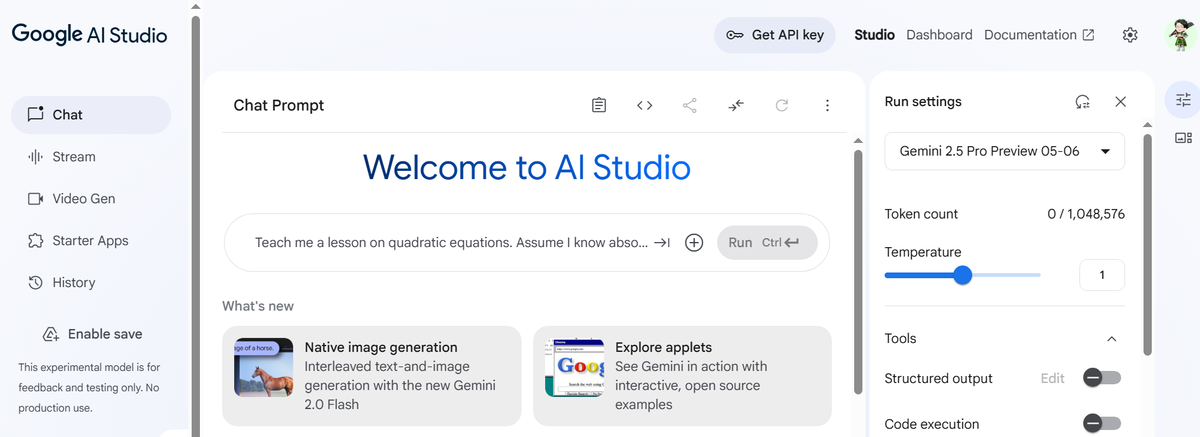Click the user avatar picture

1182,35
